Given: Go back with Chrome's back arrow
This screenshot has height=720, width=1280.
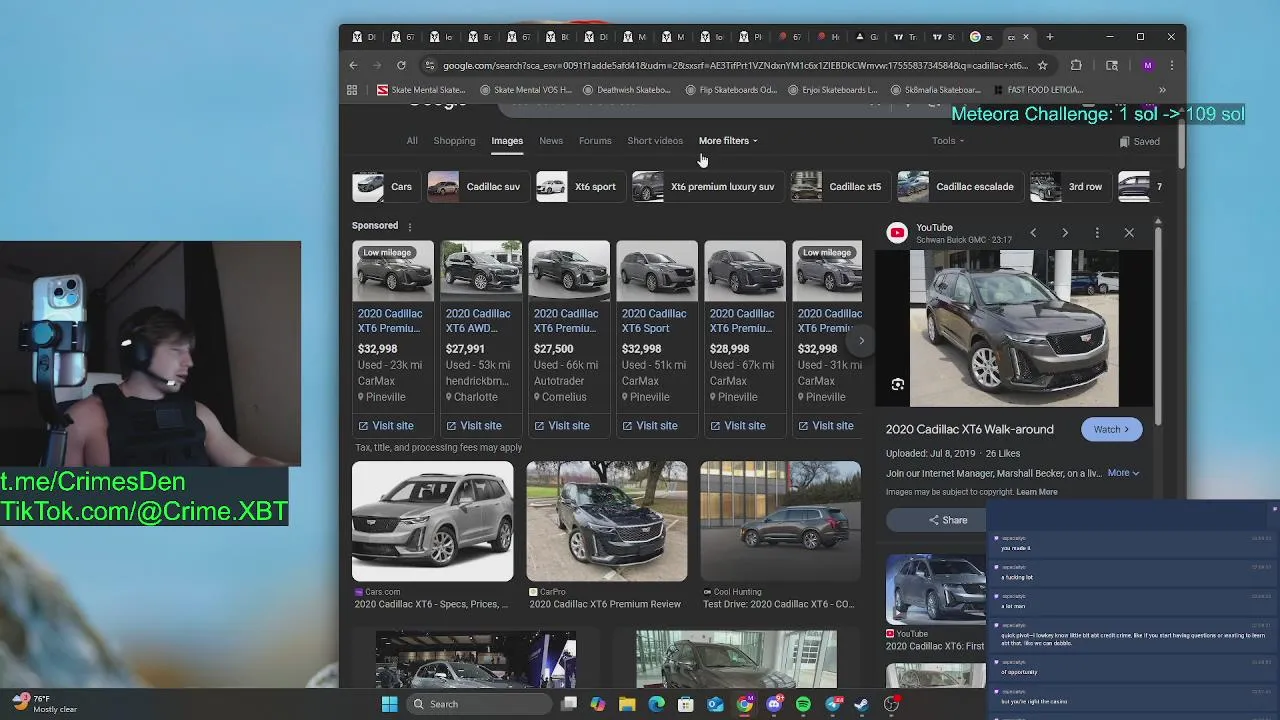Looking at the screenshot, I should pos(353,65).
